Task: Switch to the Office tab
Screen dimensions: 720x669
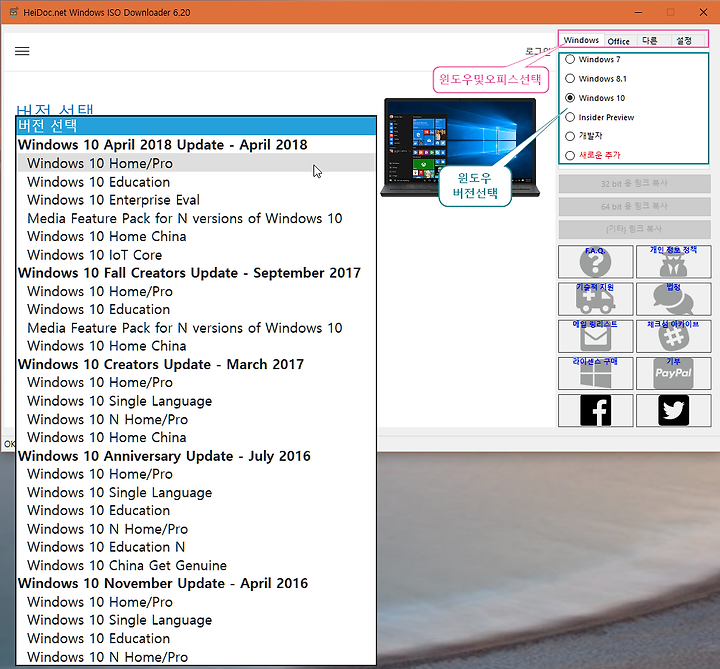Action: coord(619,41)
